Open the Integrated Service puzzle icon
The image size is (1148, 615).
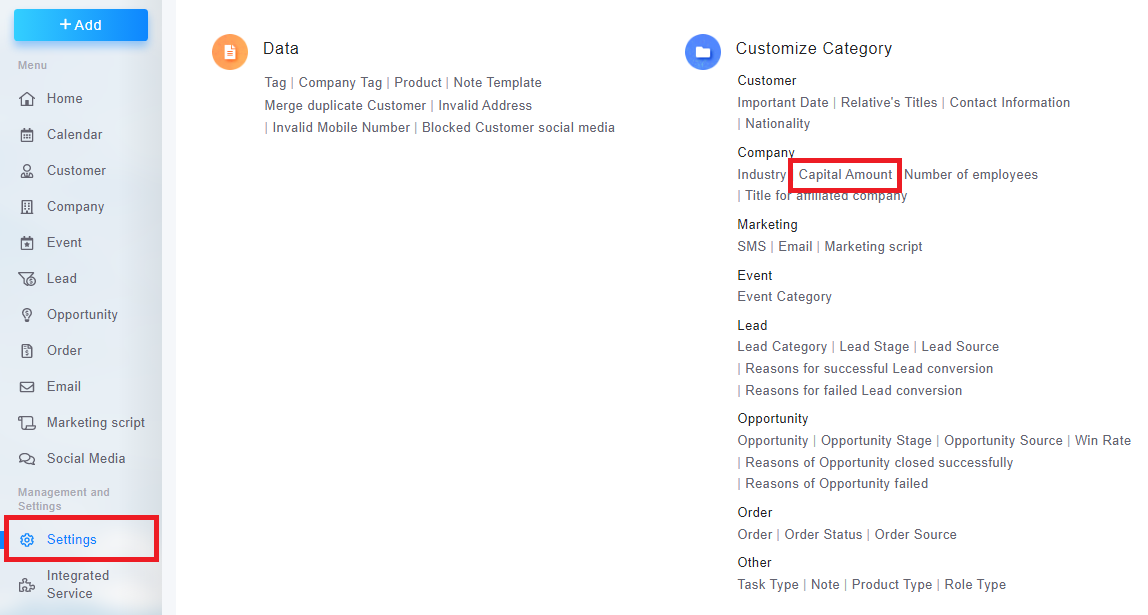point(27,585)
